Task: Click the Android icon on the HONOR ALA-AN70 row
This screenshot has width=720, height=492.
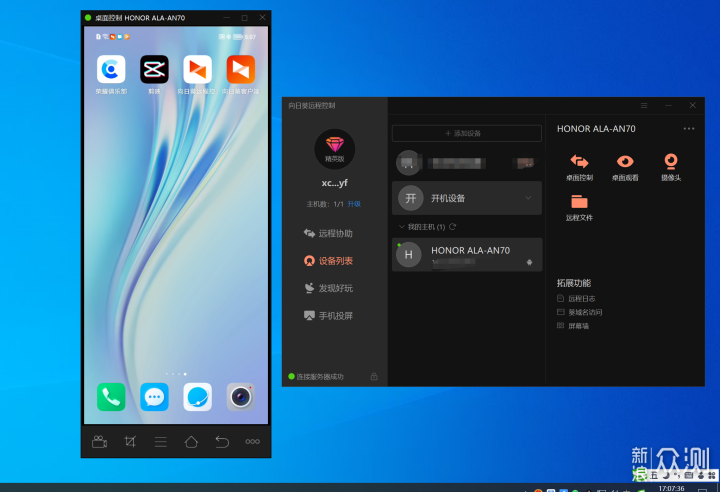Action: (529, 262)
